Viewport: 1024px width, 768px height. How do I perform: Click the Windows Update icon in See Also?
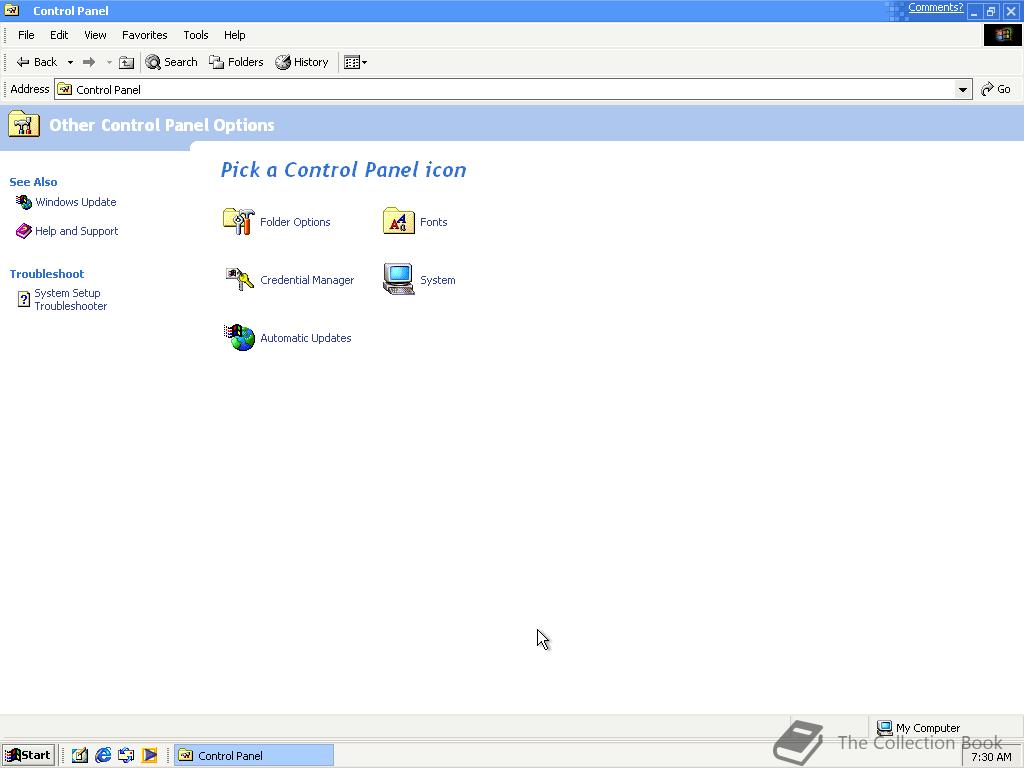tap(24, 202)
